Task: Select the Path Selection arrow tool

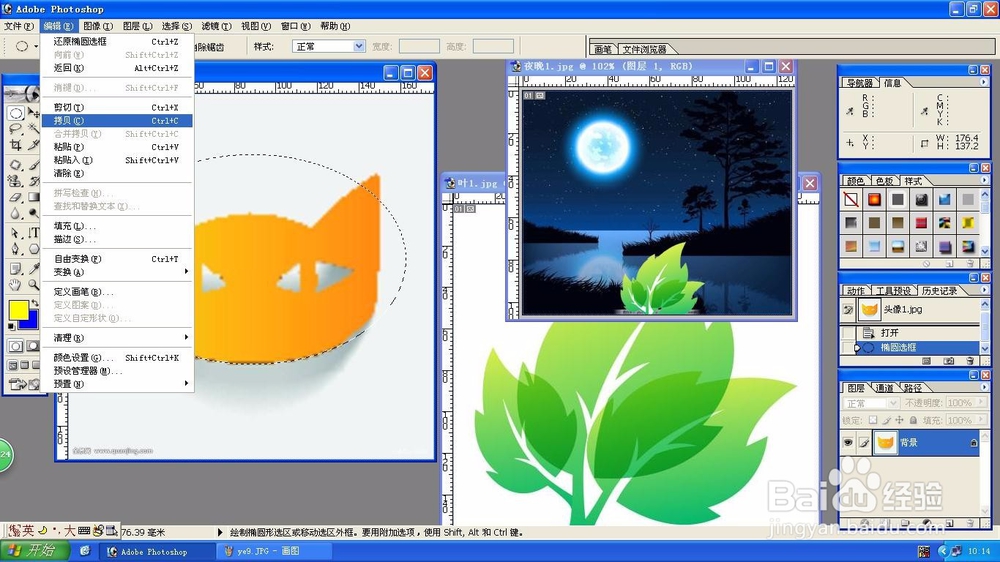Action: point(15,233)
